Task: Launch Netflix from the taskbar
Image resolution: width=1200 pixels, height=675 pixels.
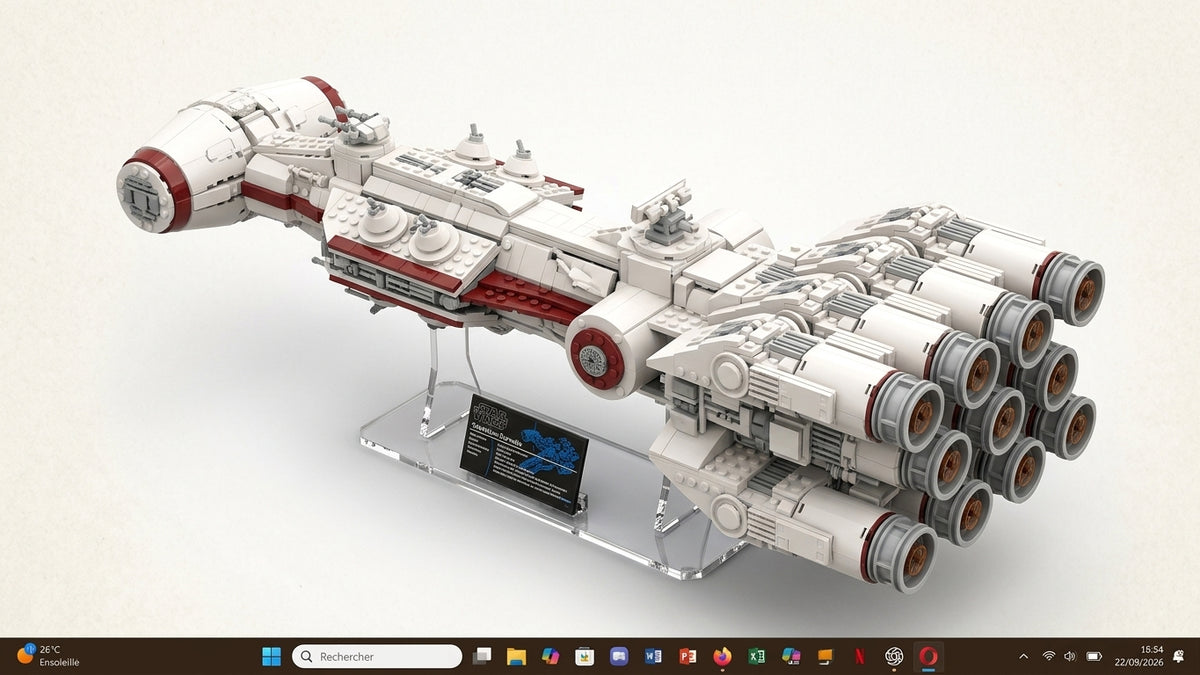Action: [860, 656]
